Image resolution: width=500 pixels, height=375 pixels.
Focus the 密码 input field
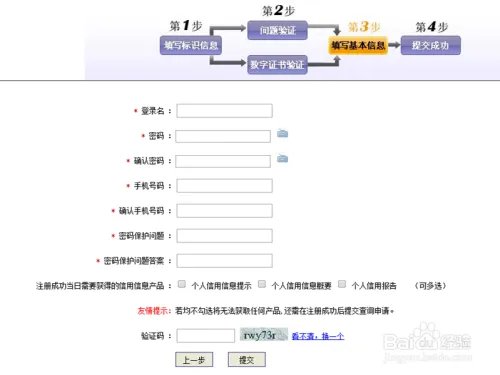point(223,136)
